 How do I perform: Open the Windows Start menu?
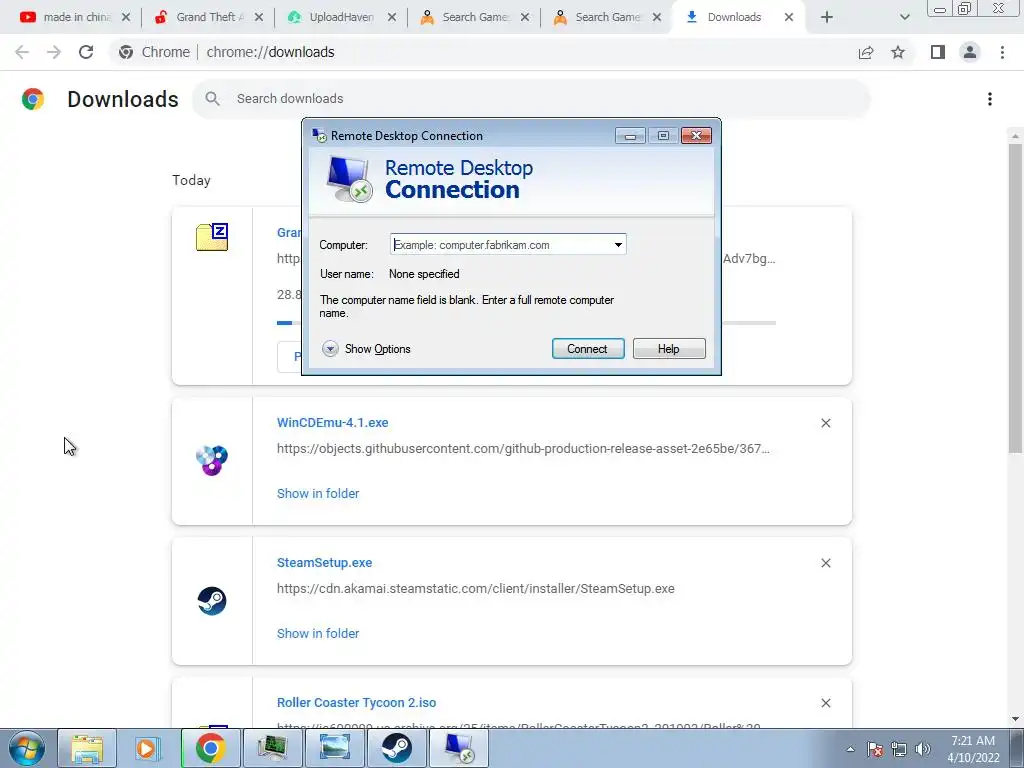27,748
